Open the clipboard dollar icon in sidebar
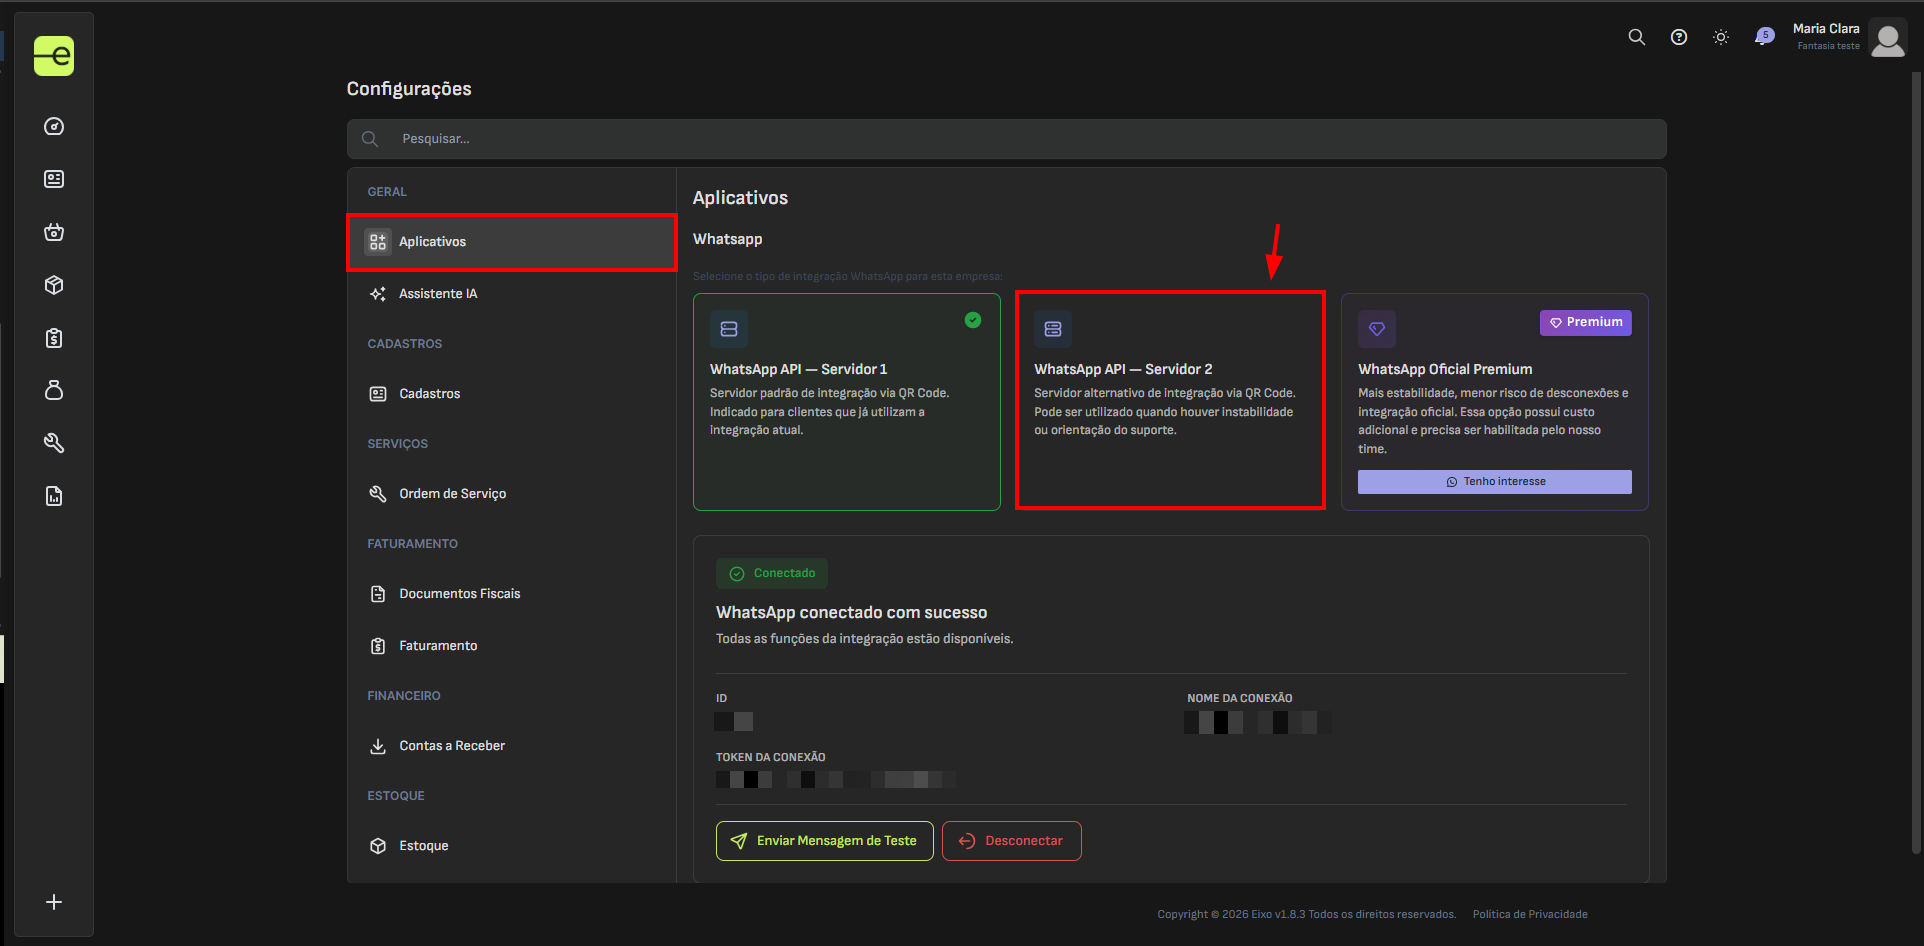The image size is (1924, 946). (54, 338)
